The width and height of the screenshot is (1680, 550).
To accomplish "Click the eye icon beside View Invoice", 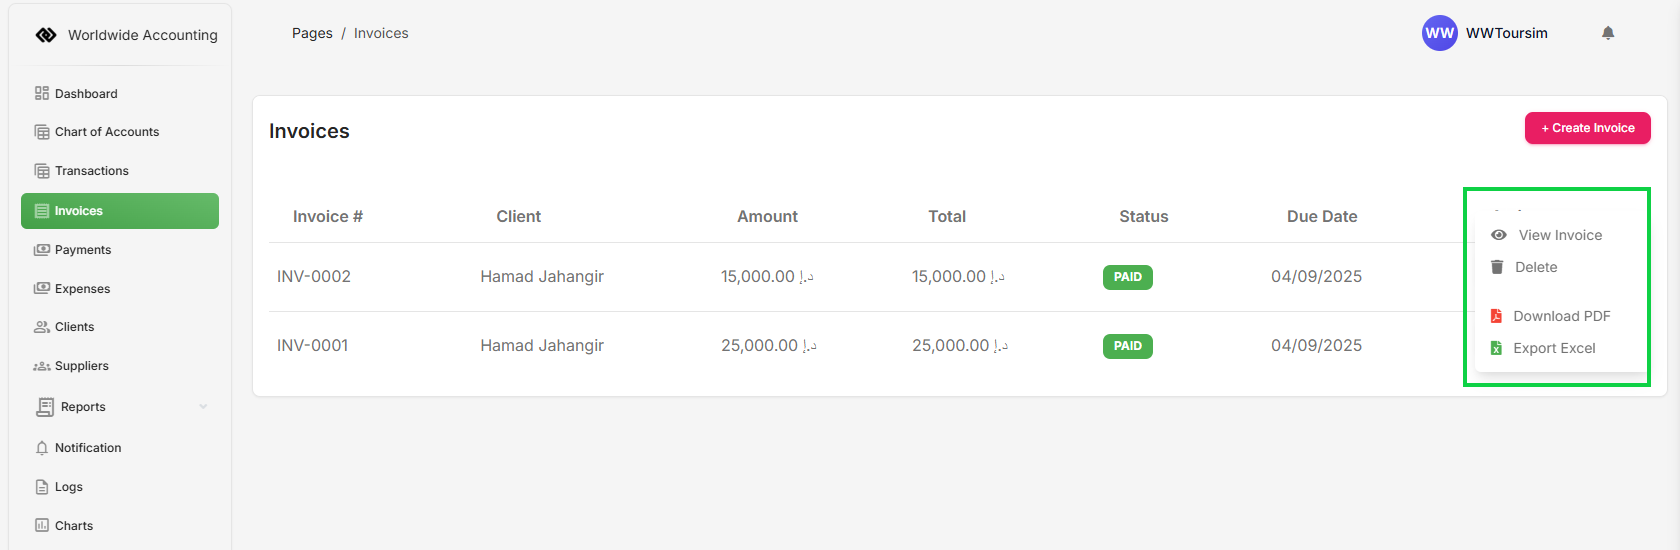I will coord(1498,235).
